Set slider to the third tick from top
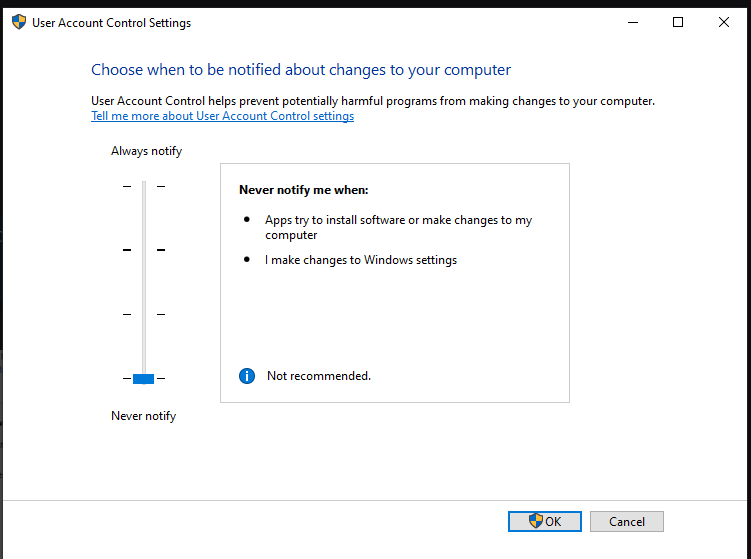 coord(143,314)
